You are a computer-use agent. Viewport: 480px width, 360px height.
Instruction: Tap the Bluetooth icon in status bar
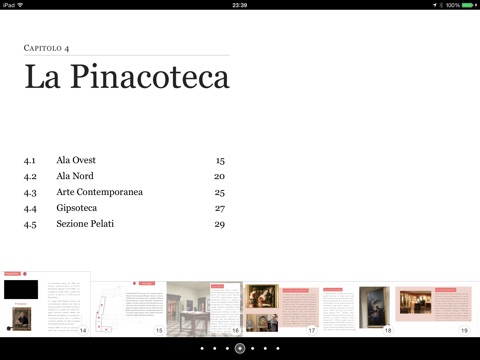[x=441, y=5]
